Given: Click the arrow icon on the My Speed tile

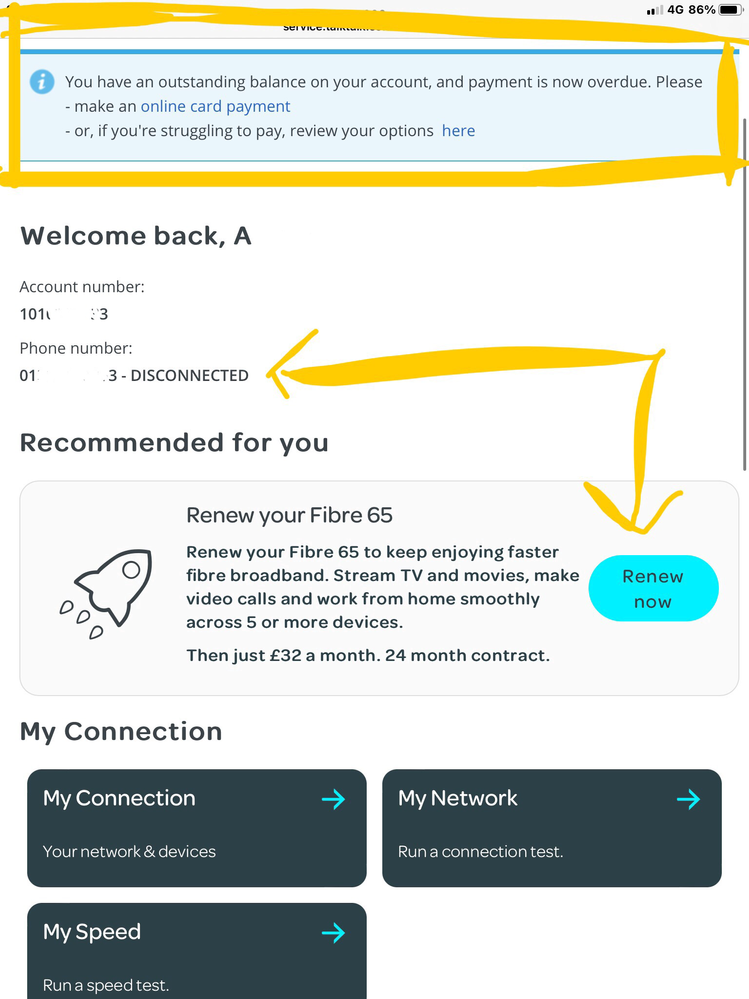Looking at the screenshot, I should coord(334,933).
